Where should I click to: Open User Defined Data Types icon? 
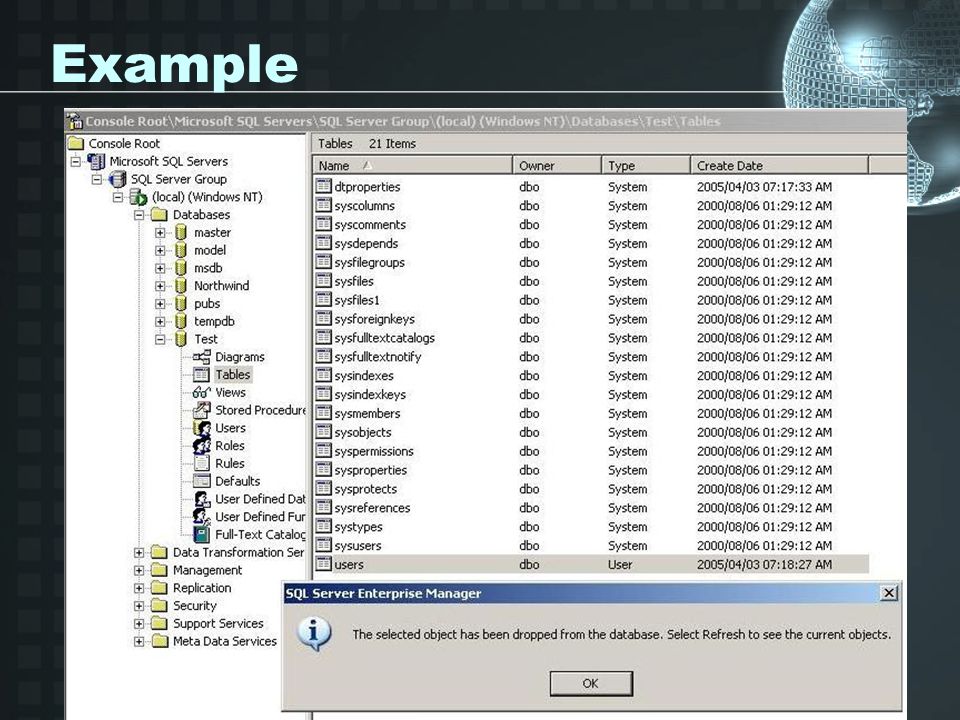201,499
